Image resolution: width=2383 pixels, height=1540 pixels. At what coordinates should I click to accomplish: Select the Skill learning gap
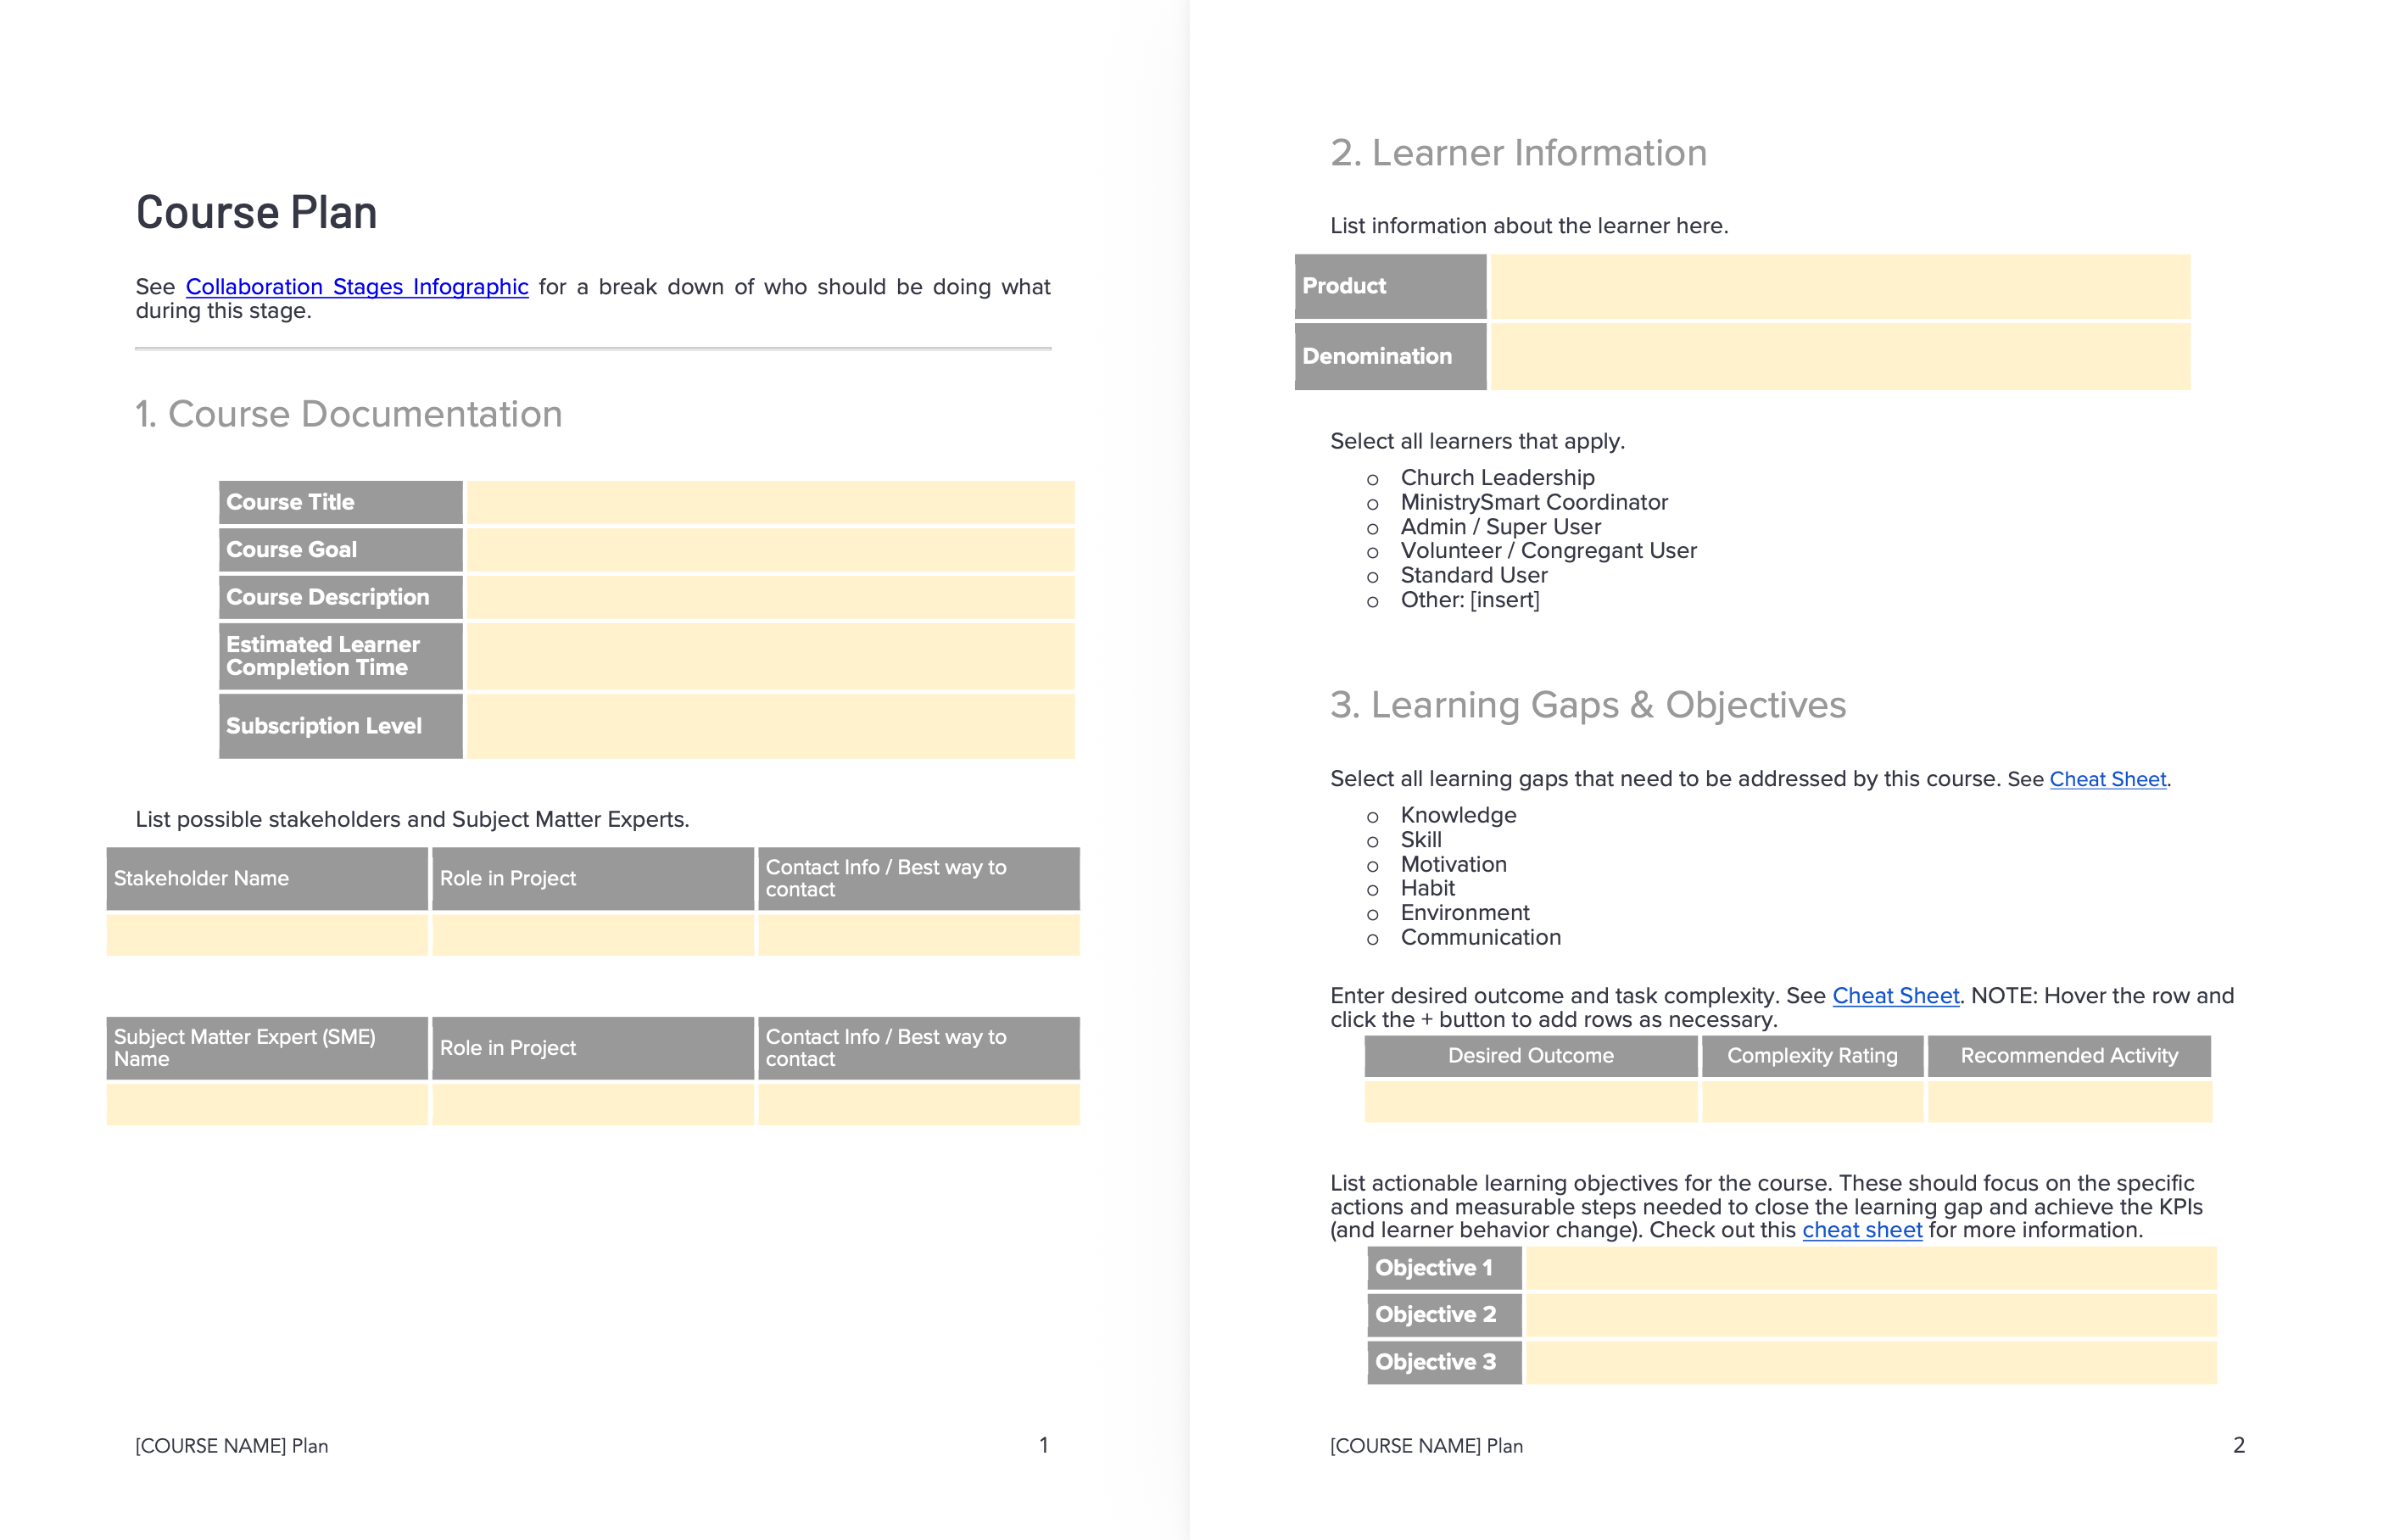(x=1421, y=840)
